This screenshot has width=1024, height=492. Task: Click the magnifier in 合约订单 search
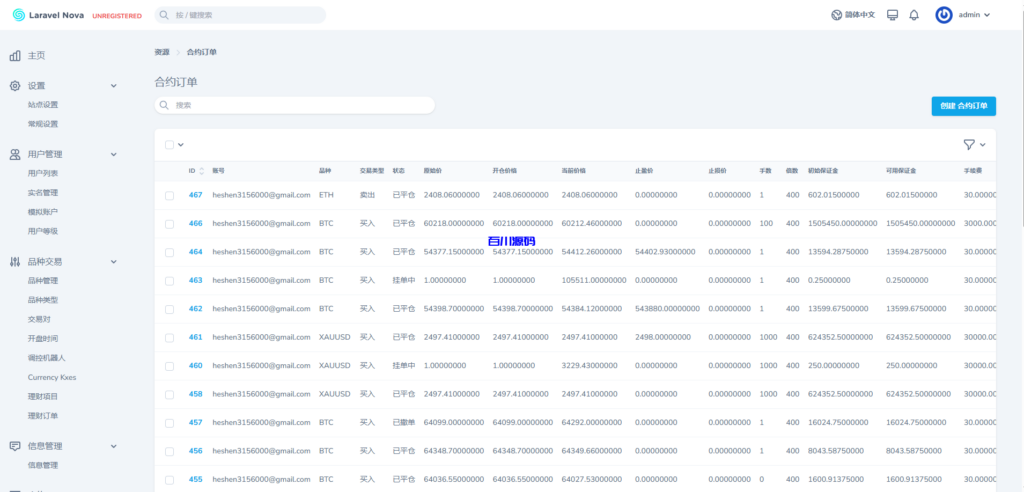click(x=164, y=105)
